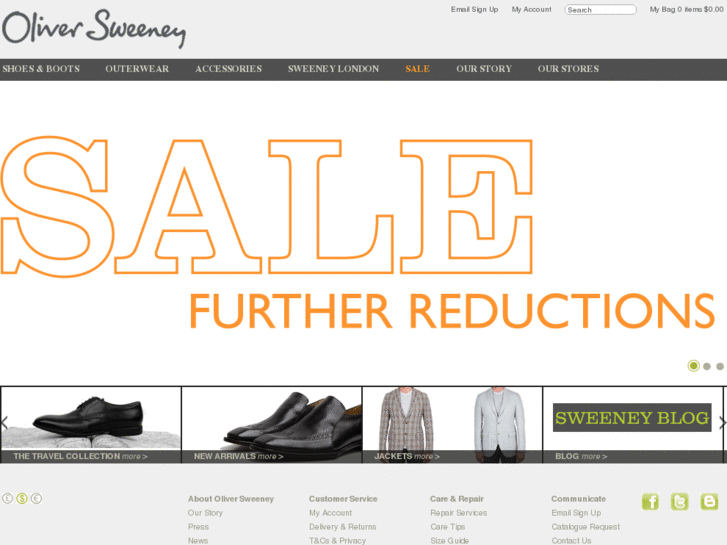The width and height of the screenshot is (727, 545).
Task: Open the Shoes & Boots menu
Action: coord(41,69)
